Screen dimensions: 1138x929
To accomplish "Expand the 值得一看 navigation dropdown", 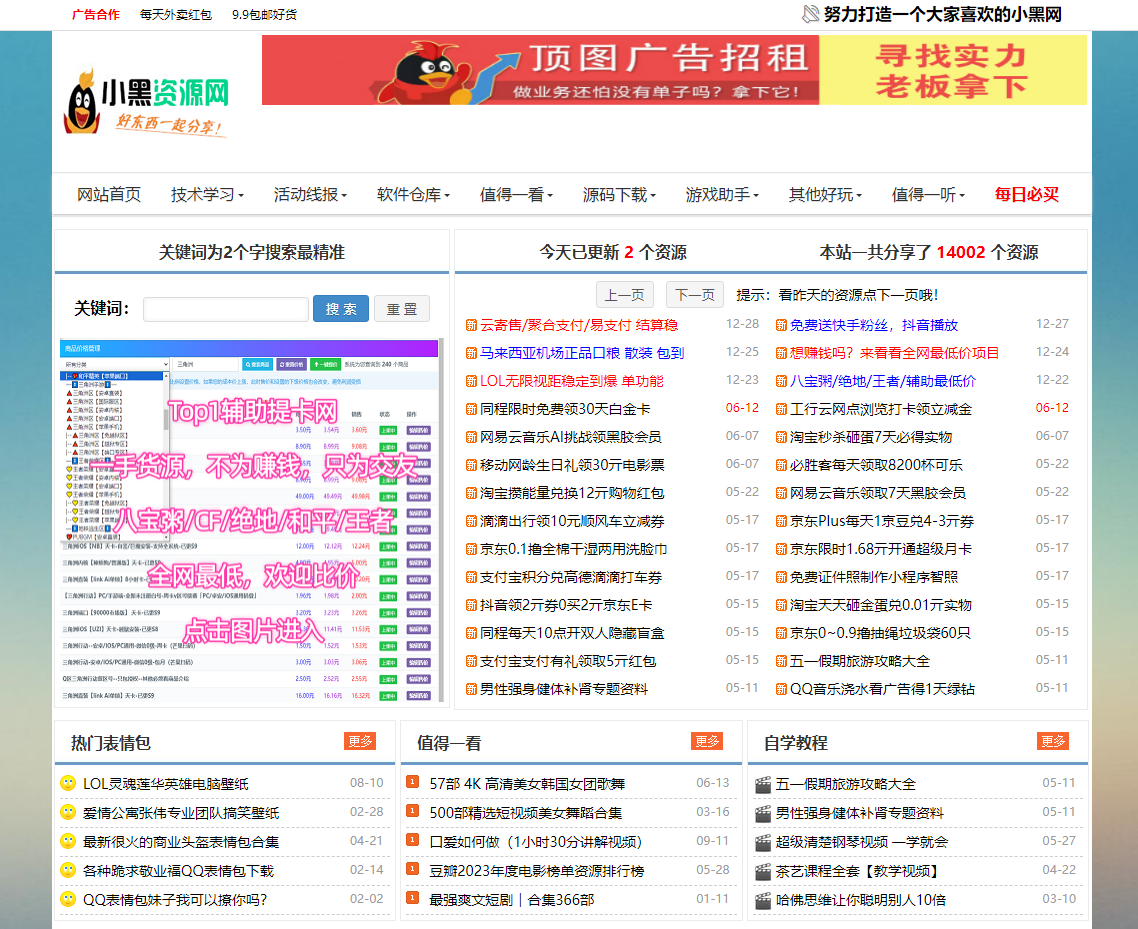I will pos(517,195).
